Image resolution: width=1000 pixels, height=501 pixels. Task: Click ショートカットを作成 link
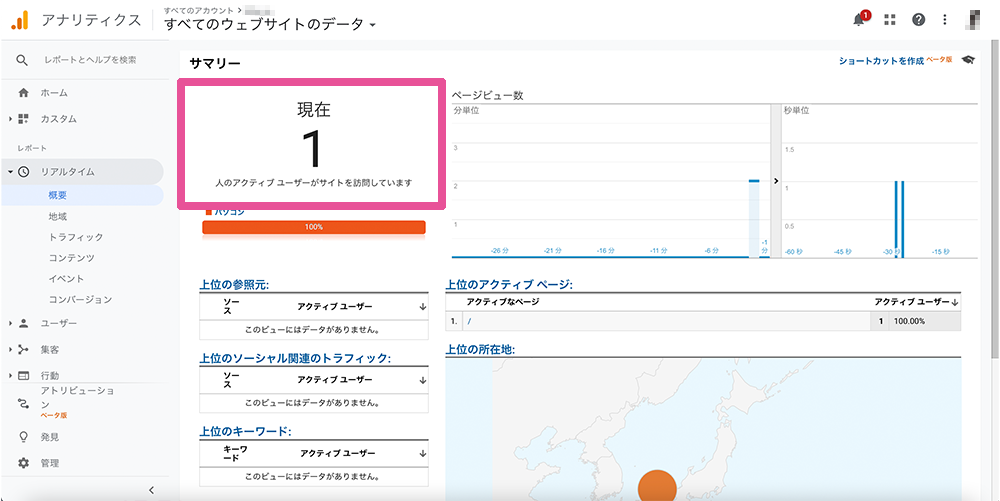coord(881,61)
